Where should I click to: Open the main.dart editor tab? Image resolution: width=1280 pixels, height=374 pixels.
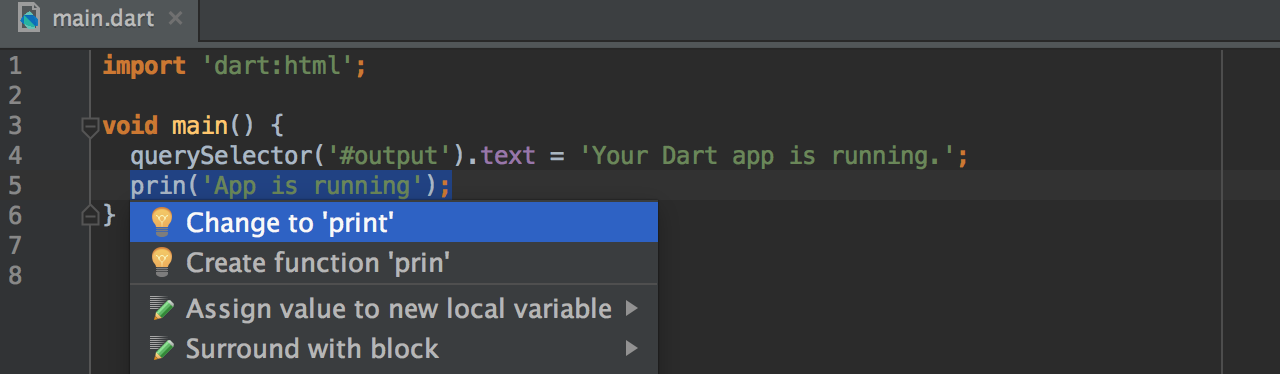[x=100, y=19]
